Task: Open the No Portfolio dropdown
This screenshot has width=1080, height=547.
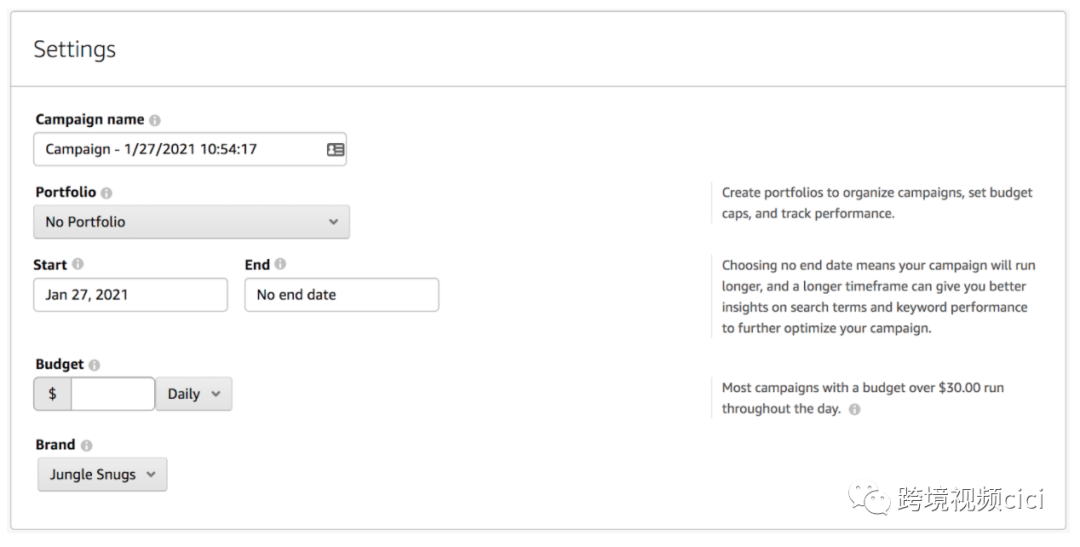Action: click(x=192, y=222)
